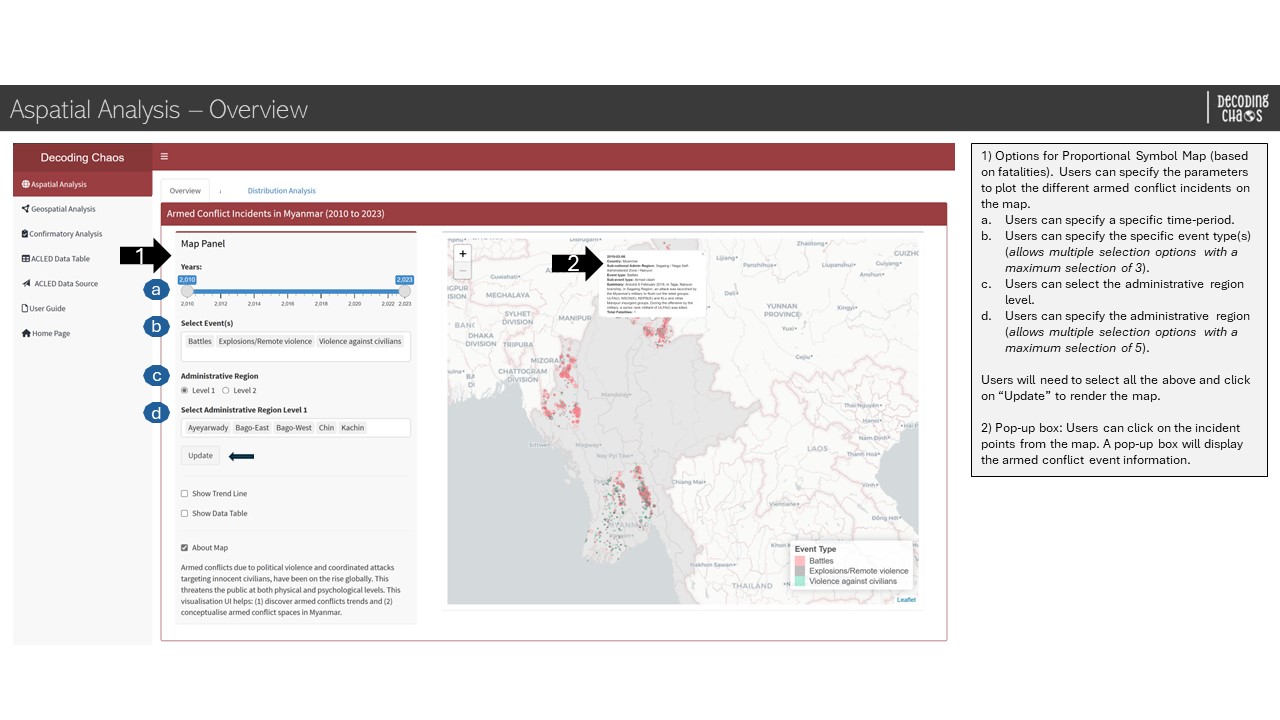This screenshot has height=720, width=1280.
Task: Open Geospatial Analysis in sidebar
Action: coord(63,209)
